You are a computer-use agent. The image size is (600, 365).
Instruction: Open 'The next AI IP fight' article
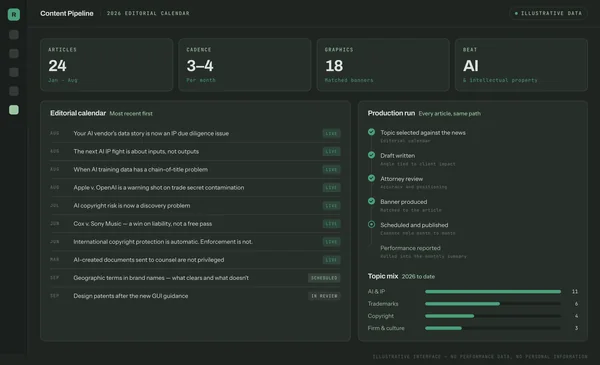pos(136,152)
